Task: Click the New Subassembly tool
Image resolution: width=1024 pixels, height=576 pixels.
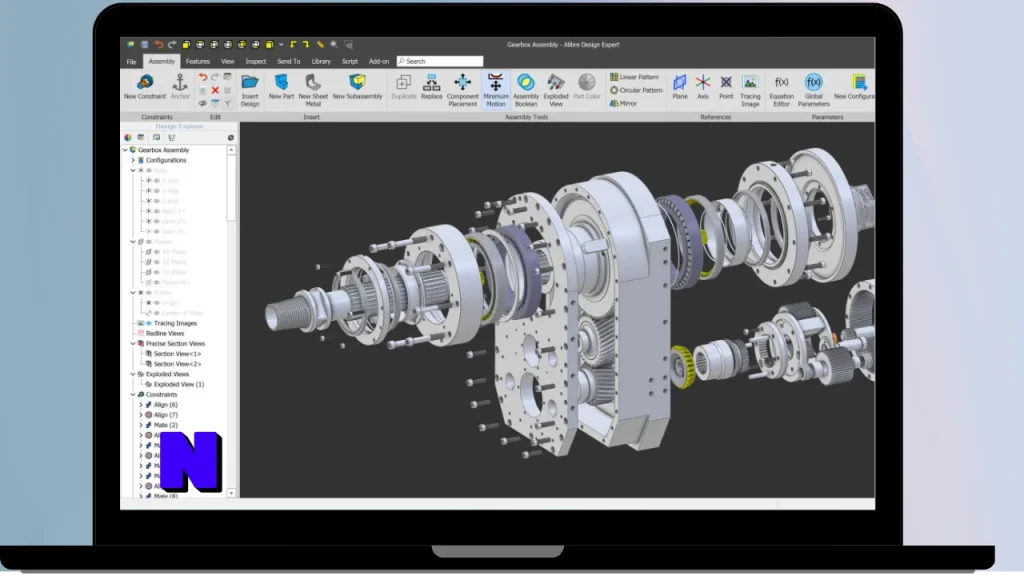Action: click(357, 87)
